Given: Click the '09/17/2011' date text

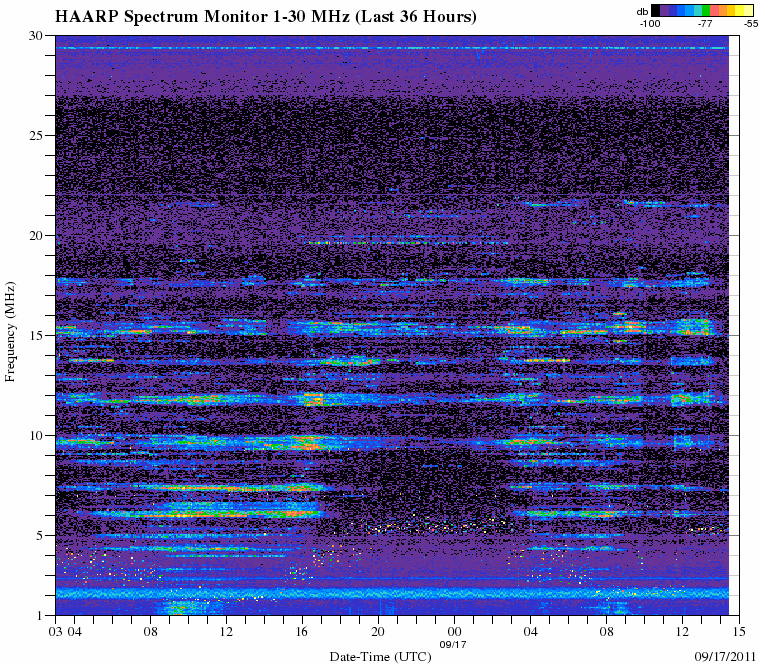Looking at the screenshot, I should 727,656.
